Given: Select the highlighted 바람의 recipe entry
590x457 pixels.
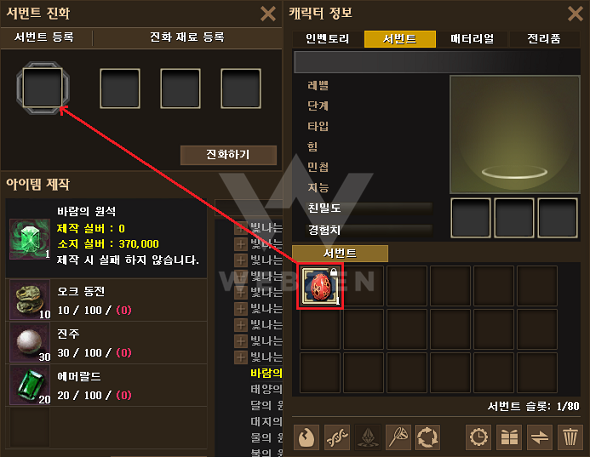Looking at the screenshot, I should (x=266, y=373).
